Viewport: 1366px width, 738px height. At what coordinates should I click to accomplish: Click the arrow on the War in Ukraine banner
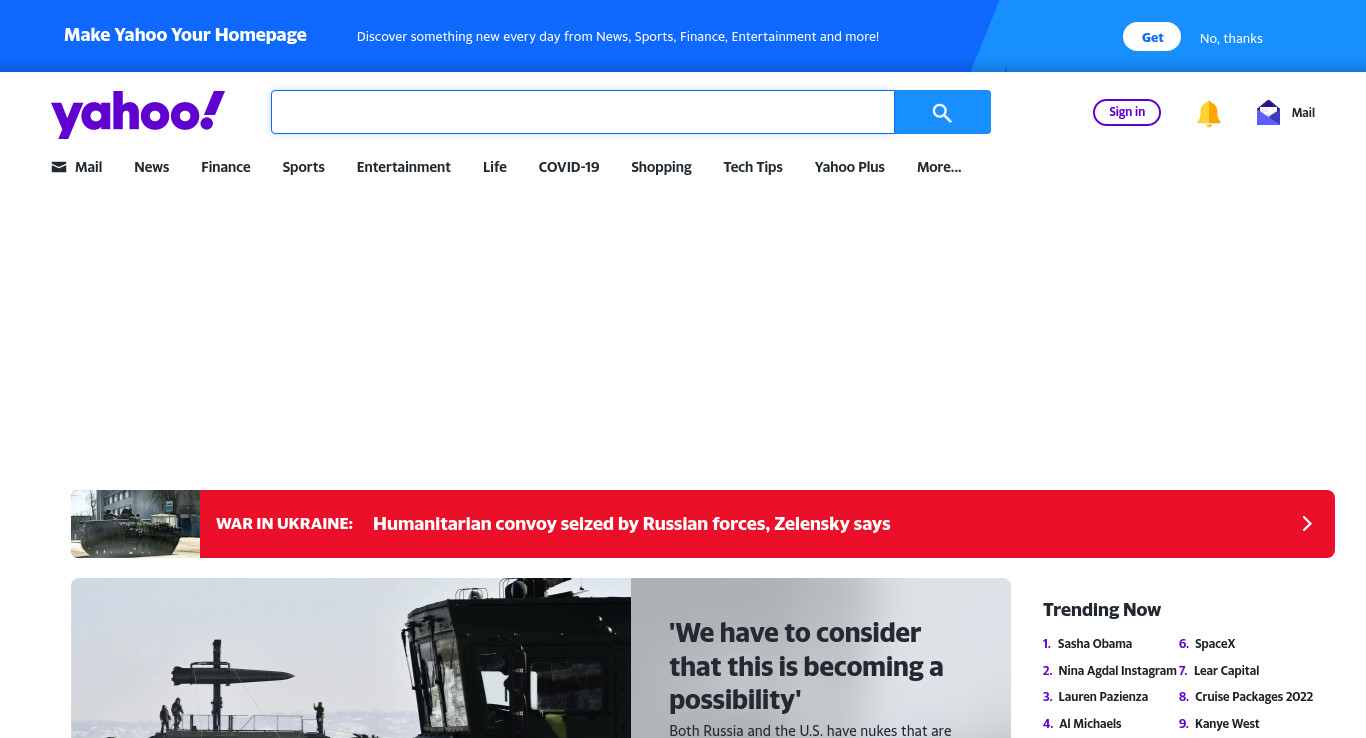(1306, 524)
